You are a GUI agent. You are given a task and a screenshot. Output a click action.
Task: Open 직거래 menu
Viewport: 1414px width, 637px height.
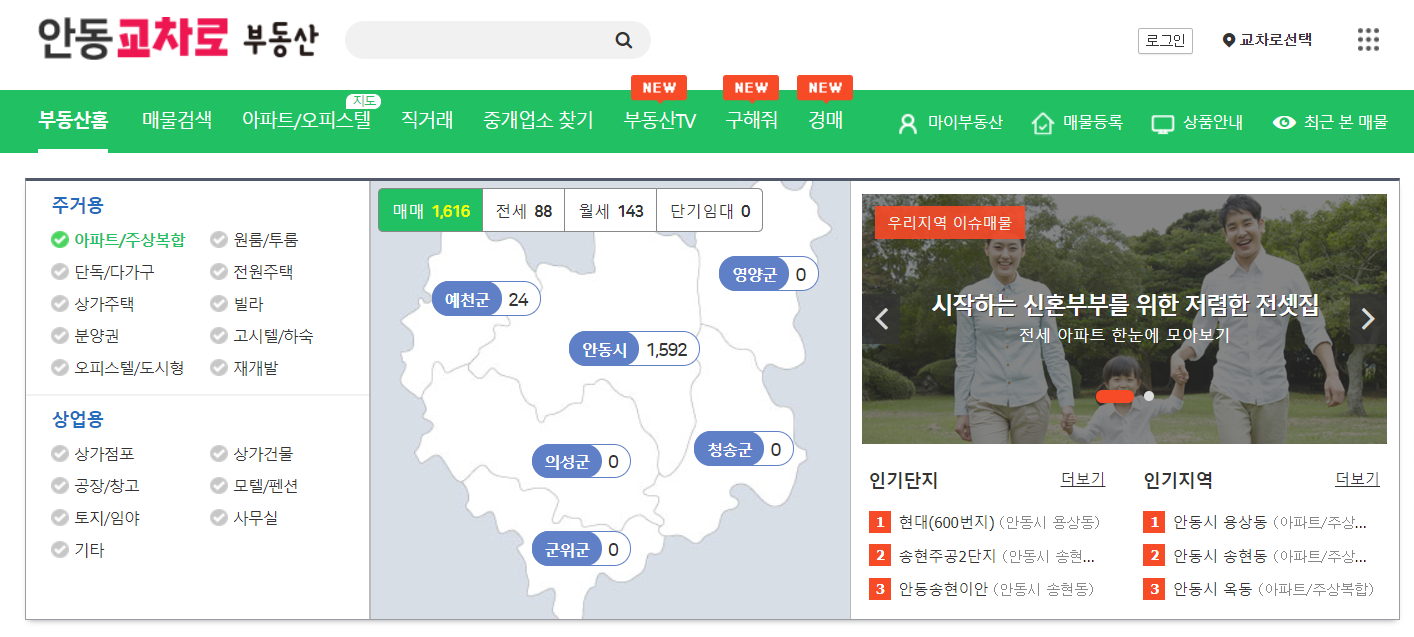(427, 121)
